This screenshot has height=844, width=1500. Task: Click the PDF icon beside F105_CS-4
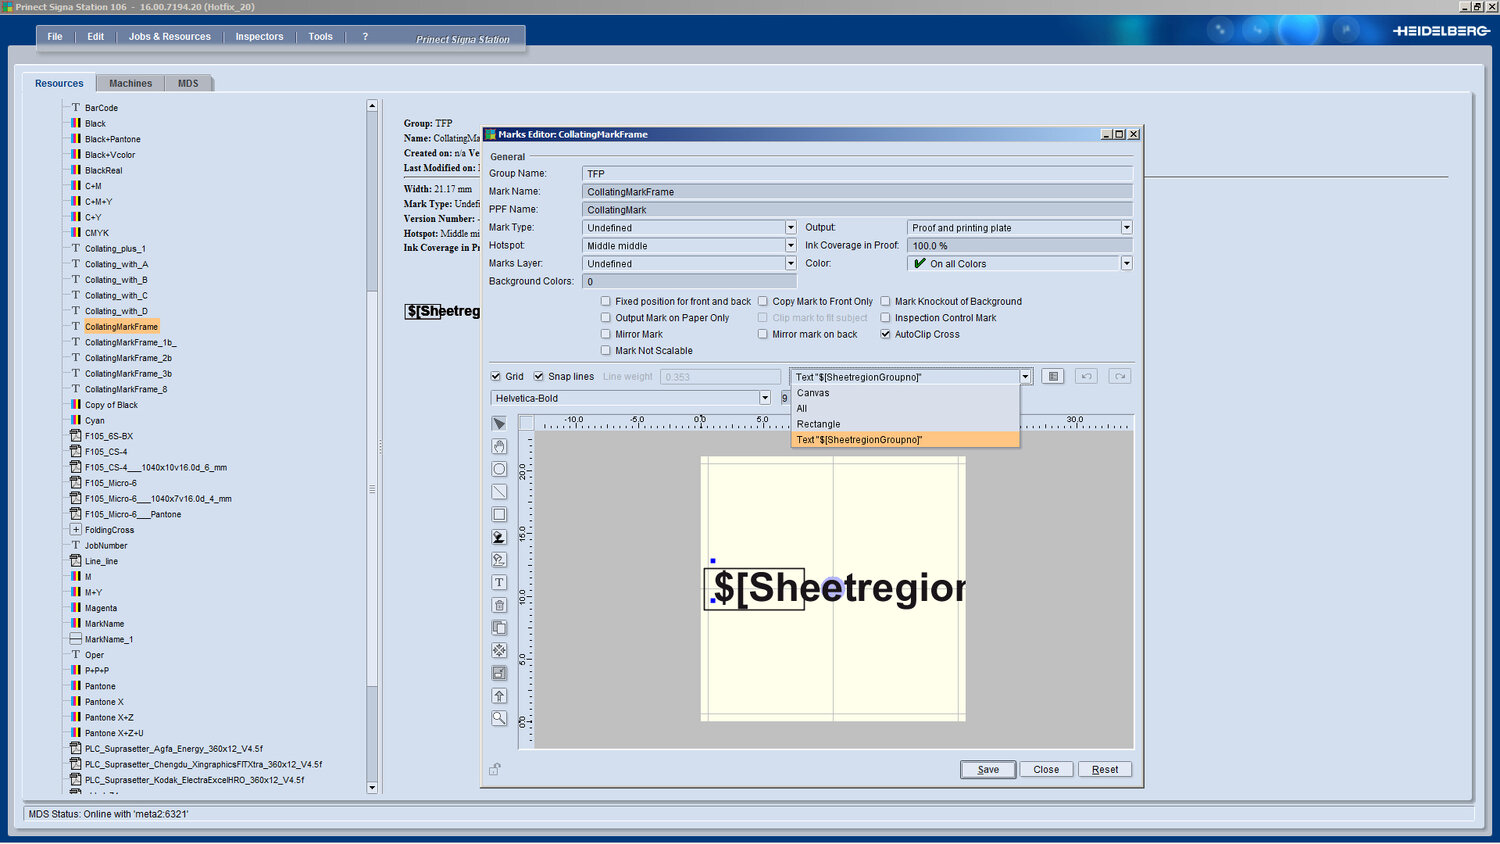pyautogui.click(x=75, y=451)
